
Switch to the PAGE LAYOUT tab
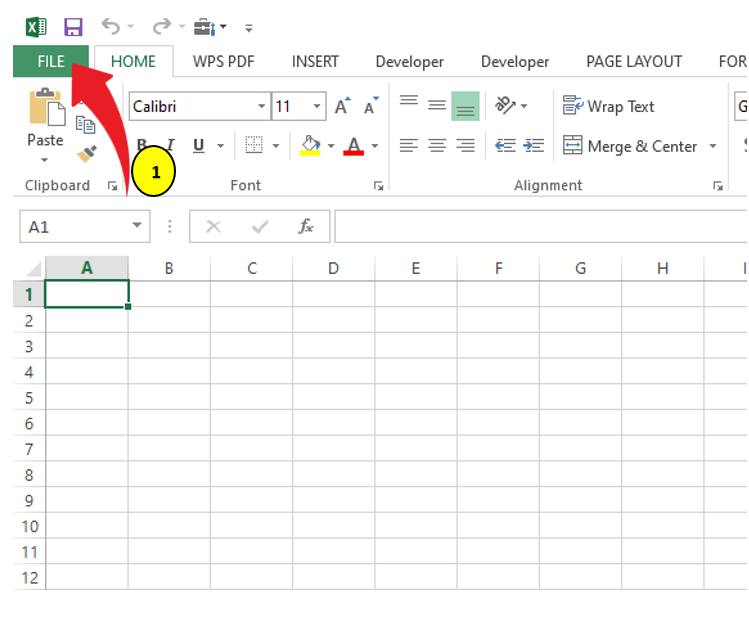click(634, 61)
